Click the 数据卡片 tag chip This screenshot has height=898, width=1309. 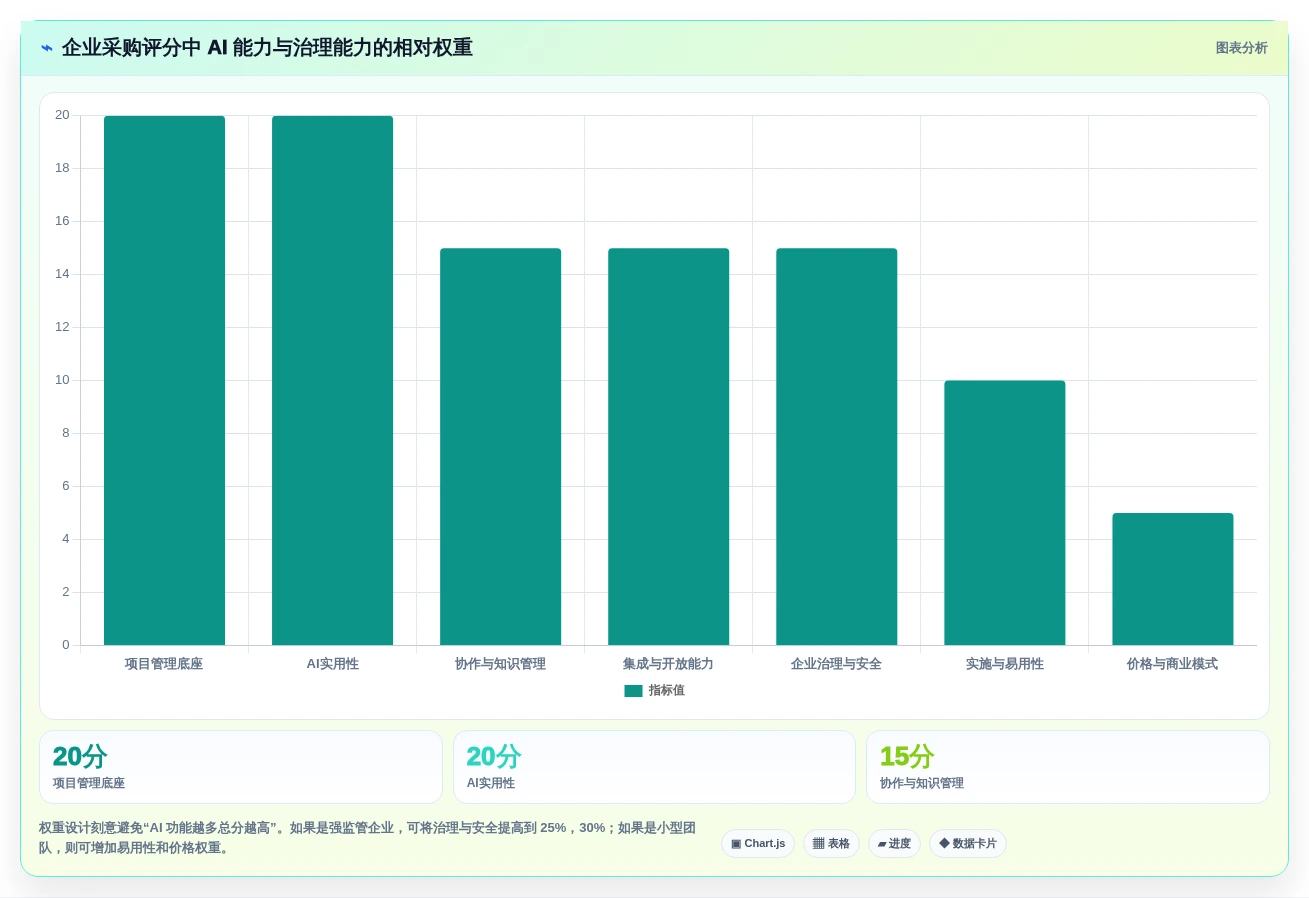coord(968,844)
